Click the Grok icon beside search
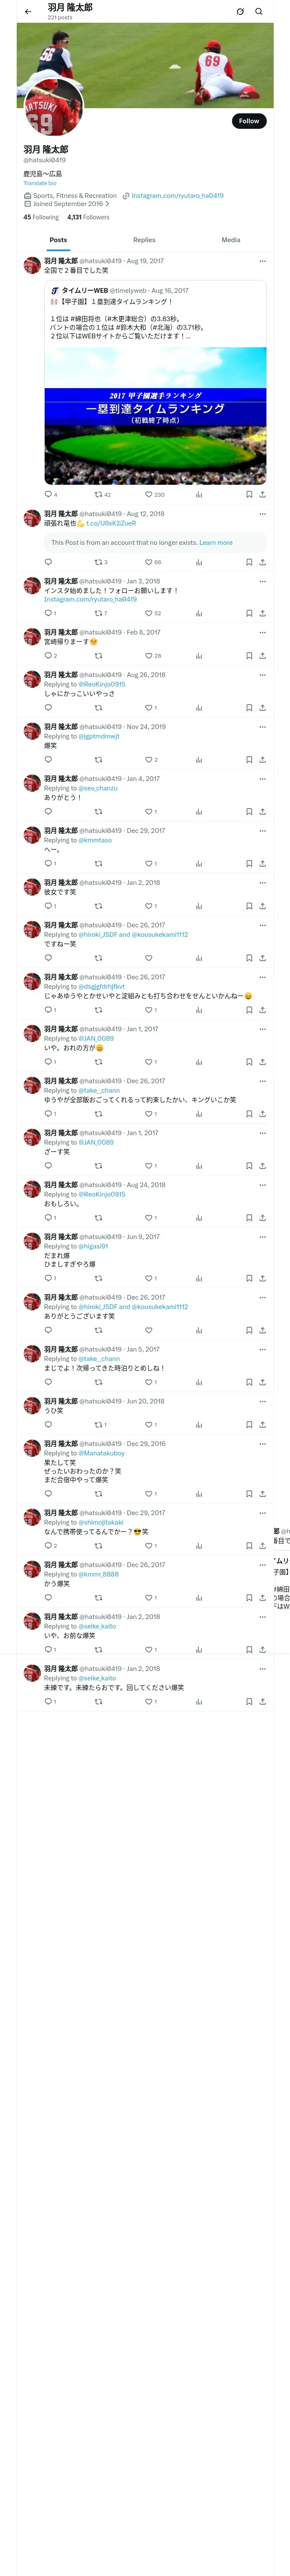290x2576 pixels. [240, 12]
